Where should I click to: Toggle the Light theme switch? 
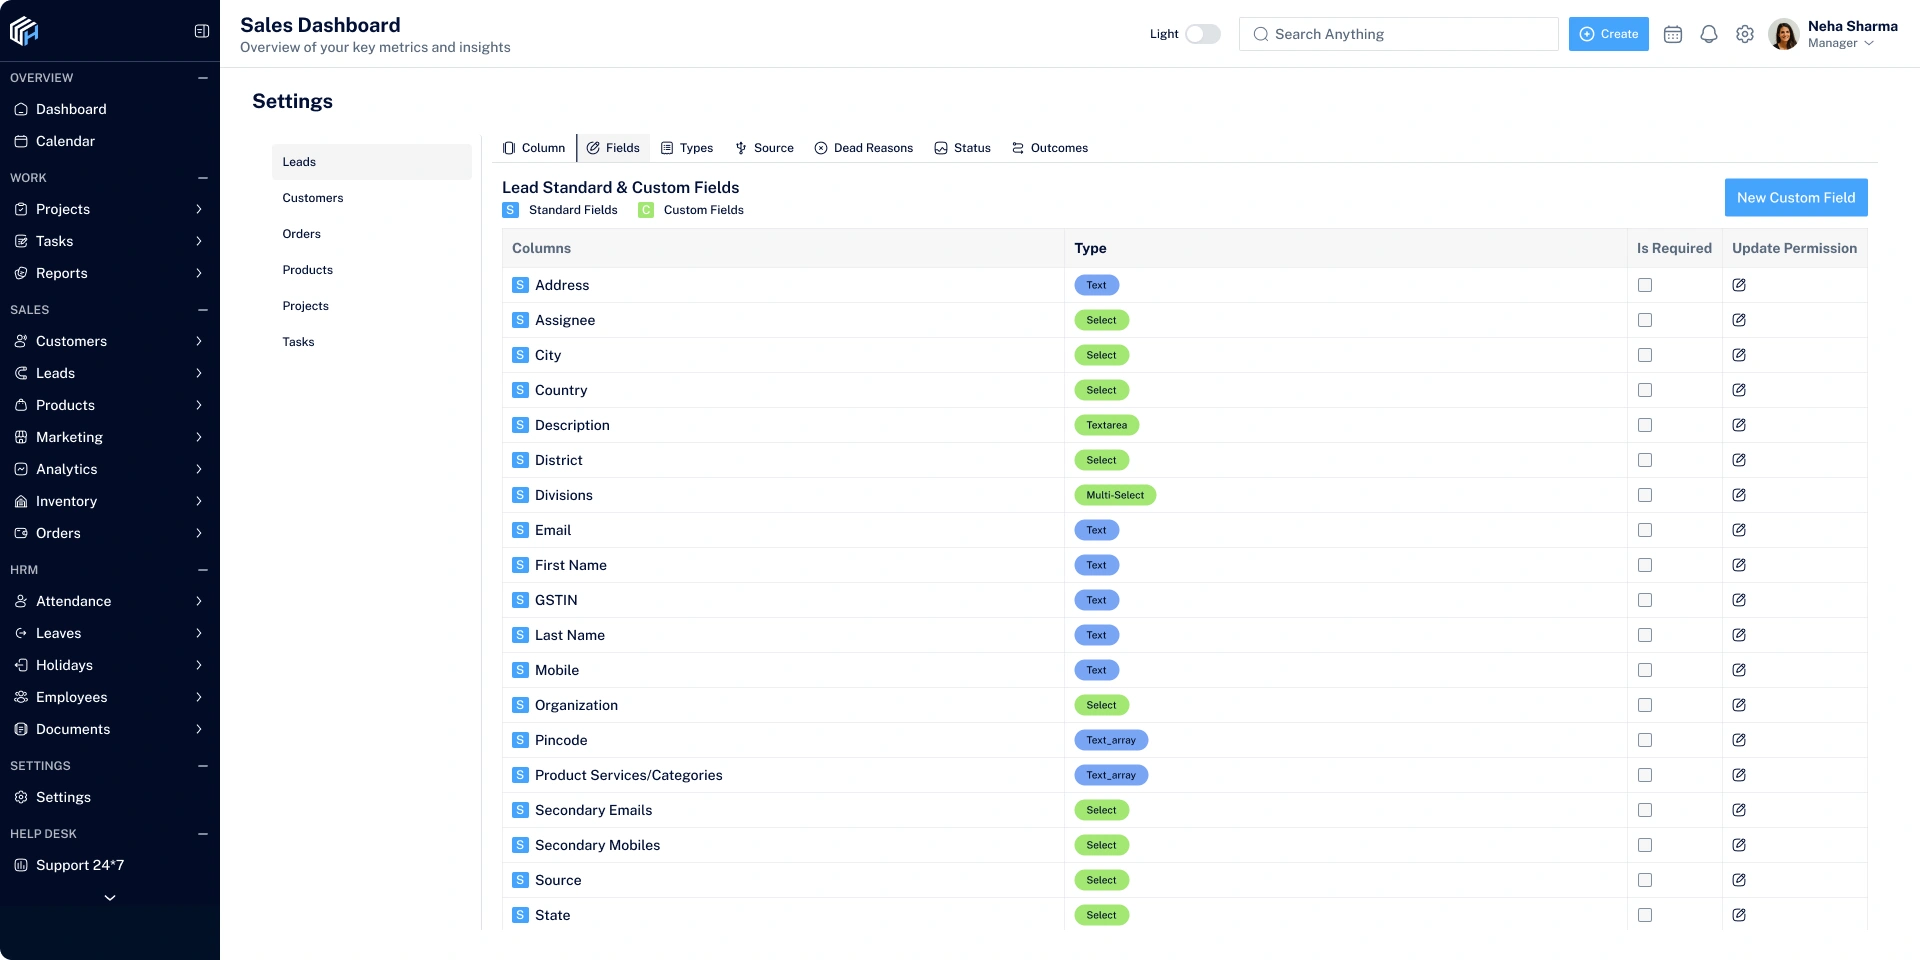(x=1203, y=34)
